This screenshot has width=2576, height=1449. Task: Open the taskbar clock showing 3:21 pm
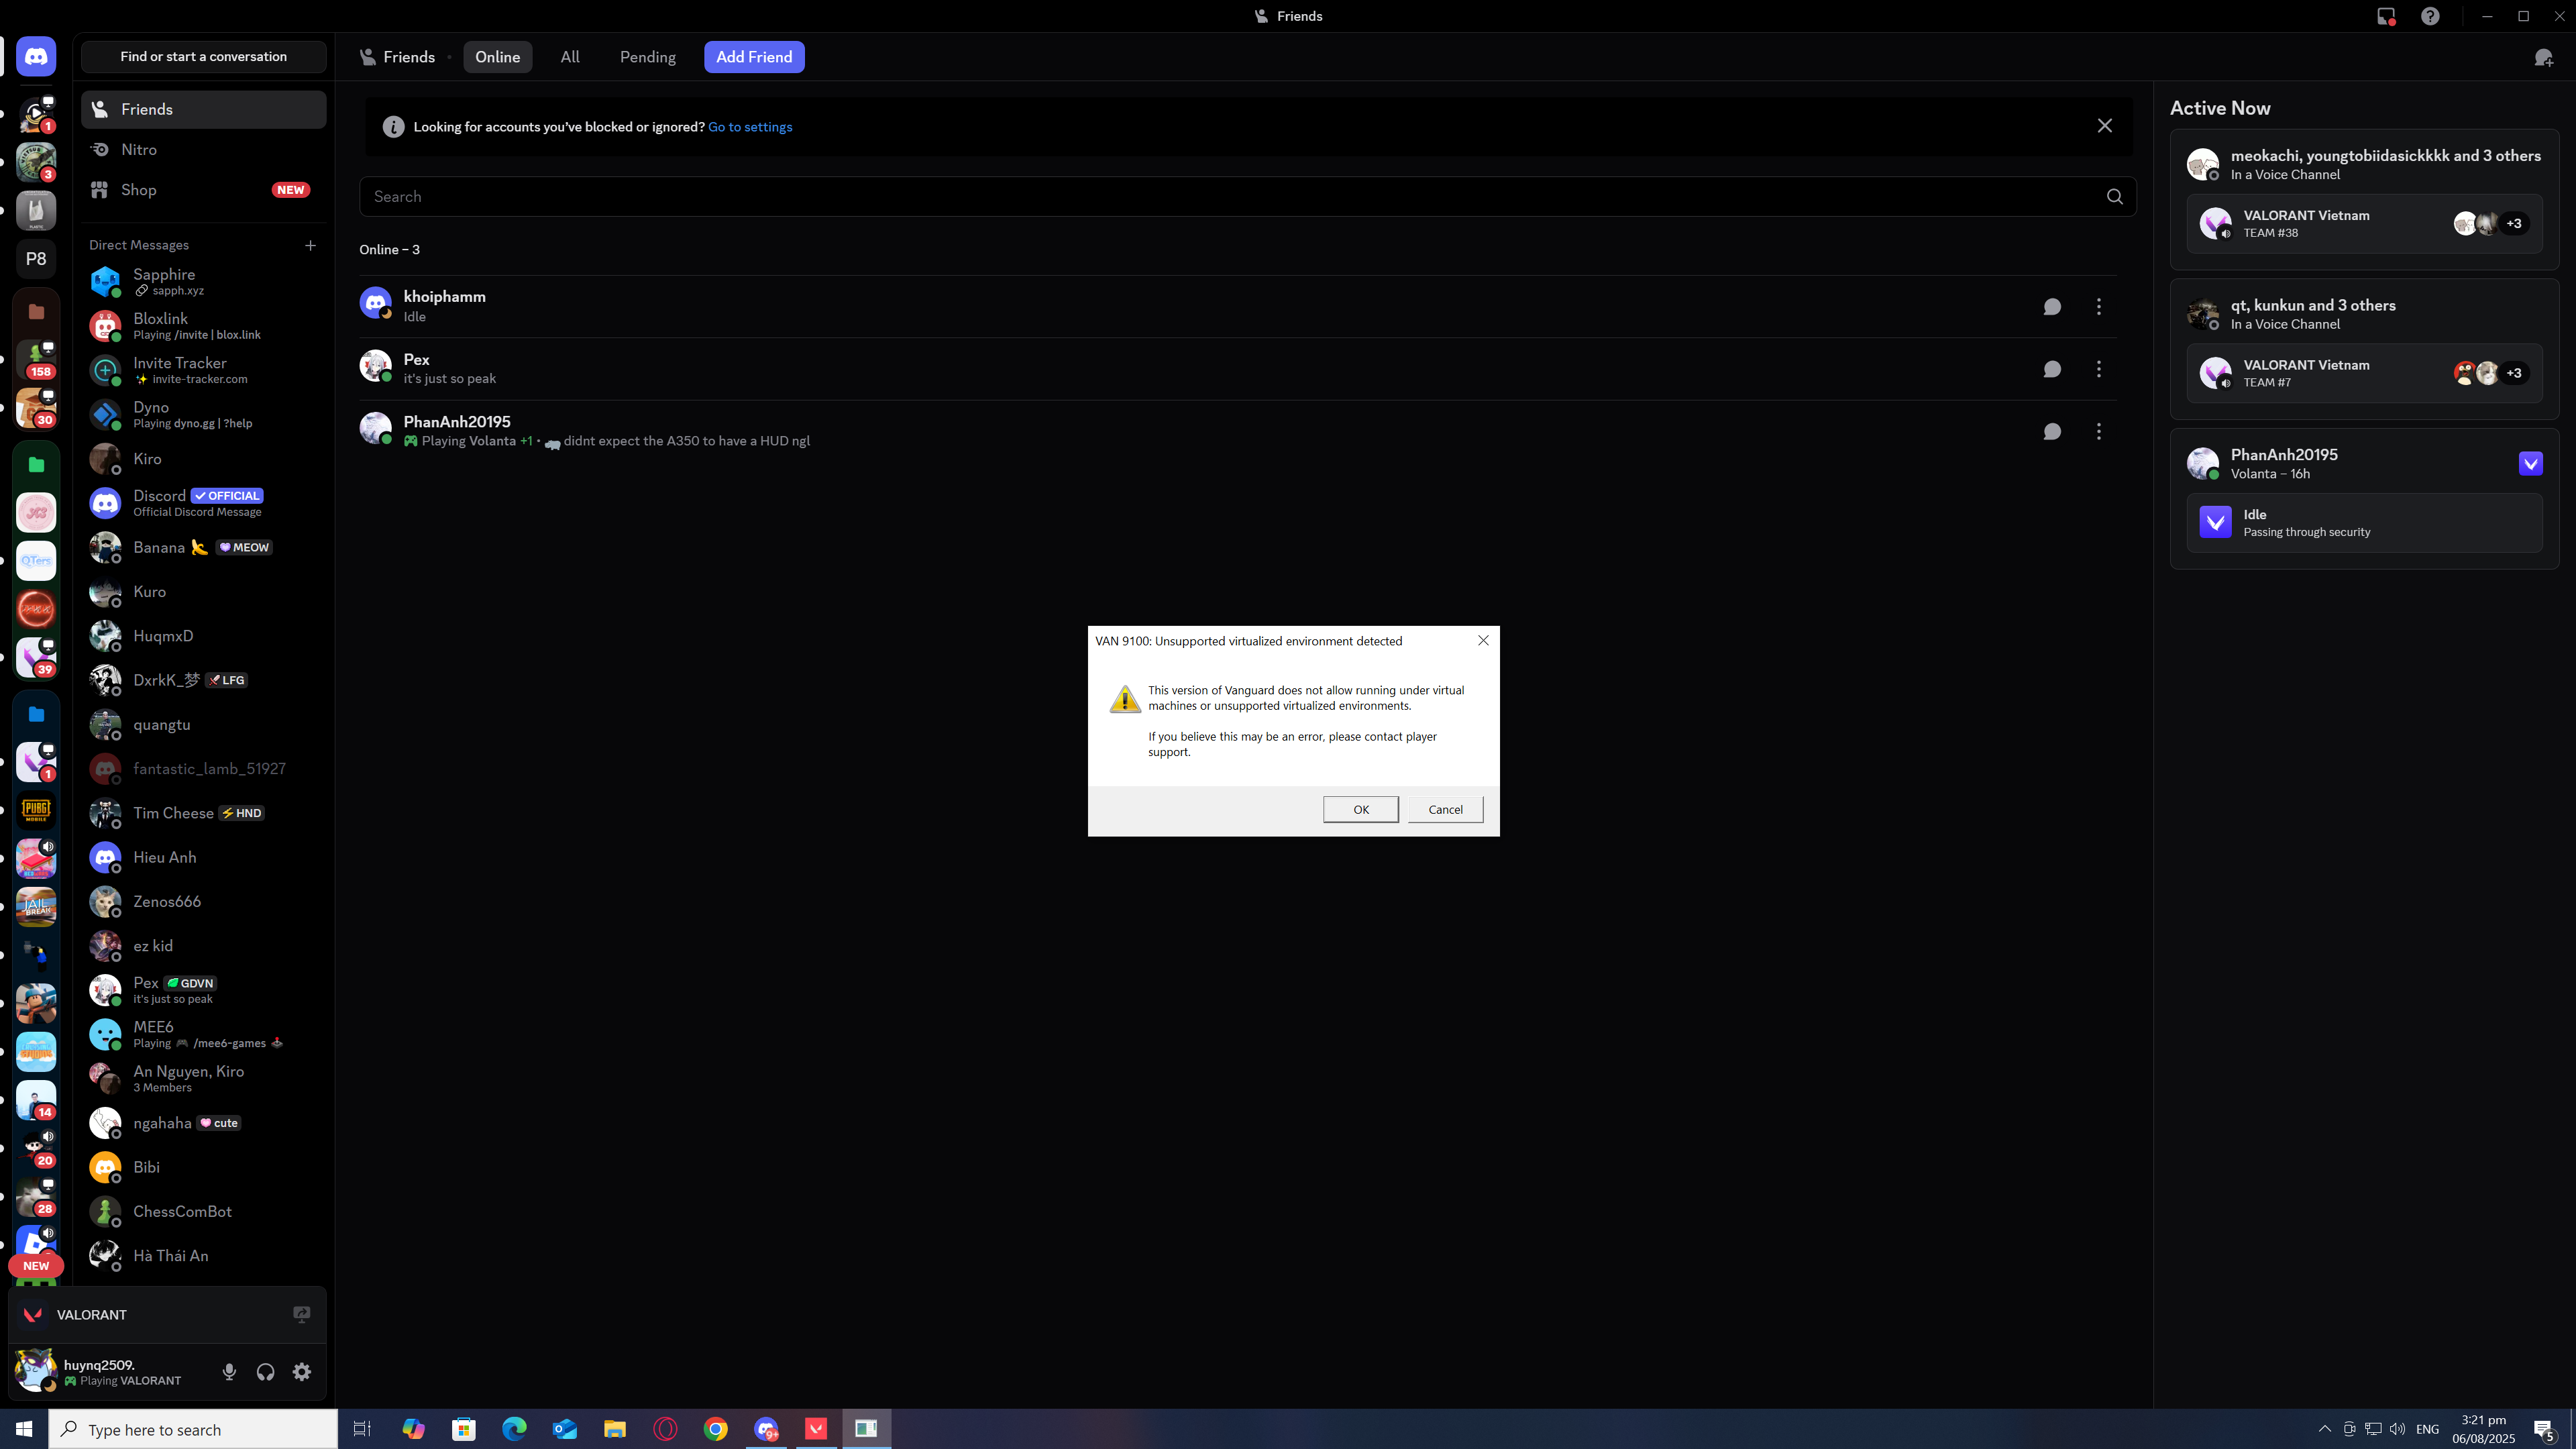click(x=2483, y=1429)
